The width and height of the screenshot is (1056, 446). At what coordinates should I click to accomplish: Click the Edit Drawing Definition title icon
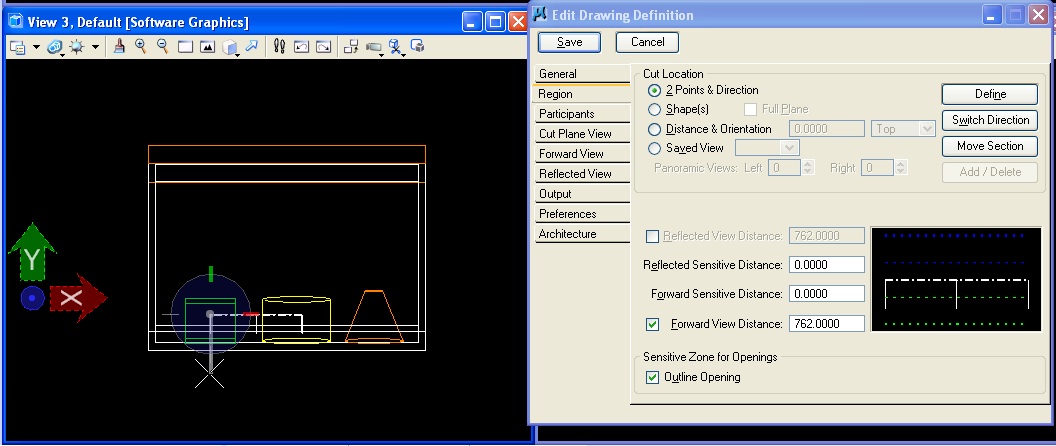[x=539, y=15]
